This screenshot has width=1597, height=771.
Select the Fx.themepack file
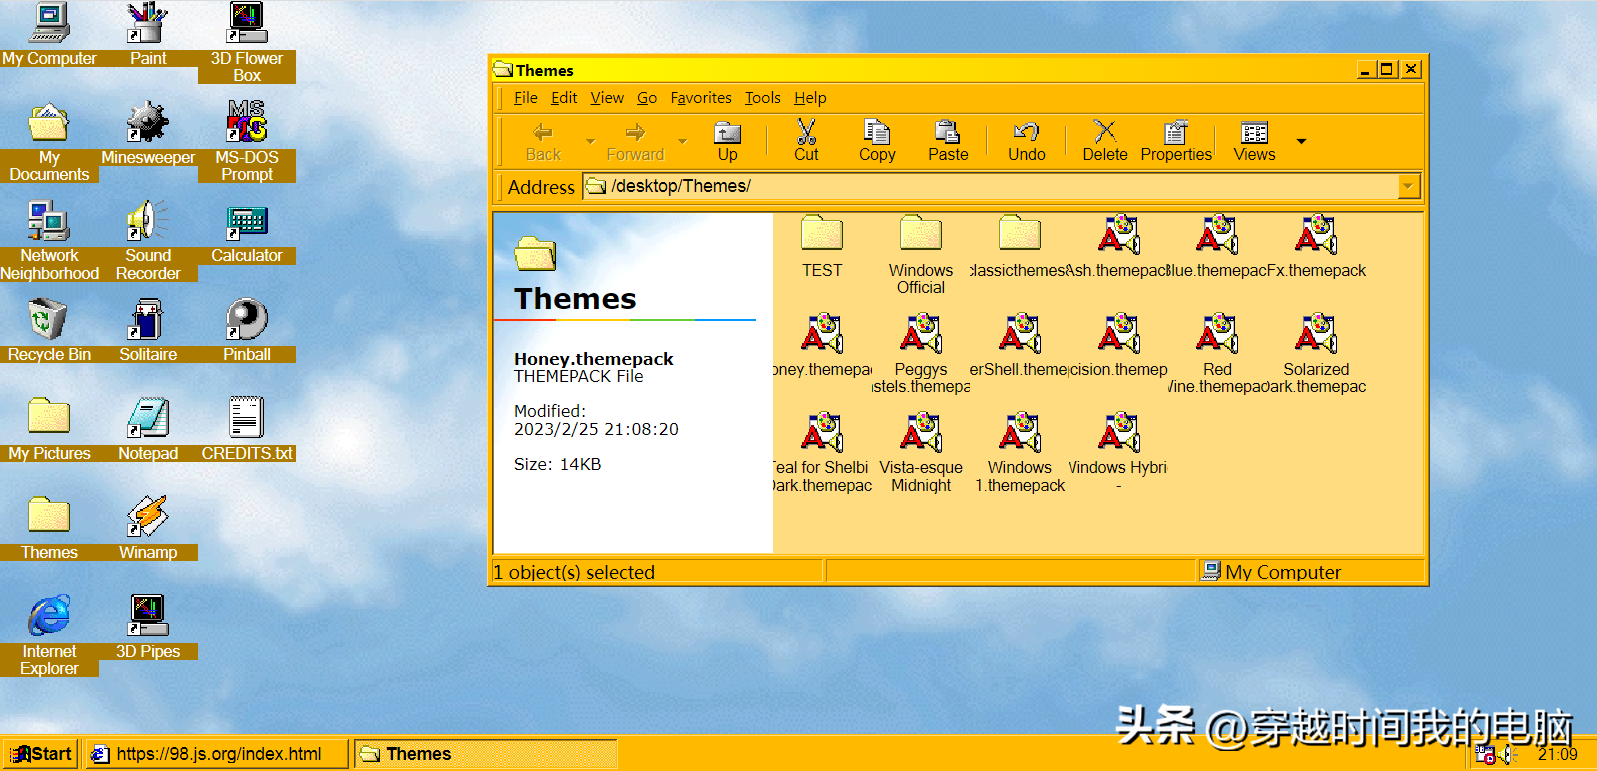[x=1316, y=246]
